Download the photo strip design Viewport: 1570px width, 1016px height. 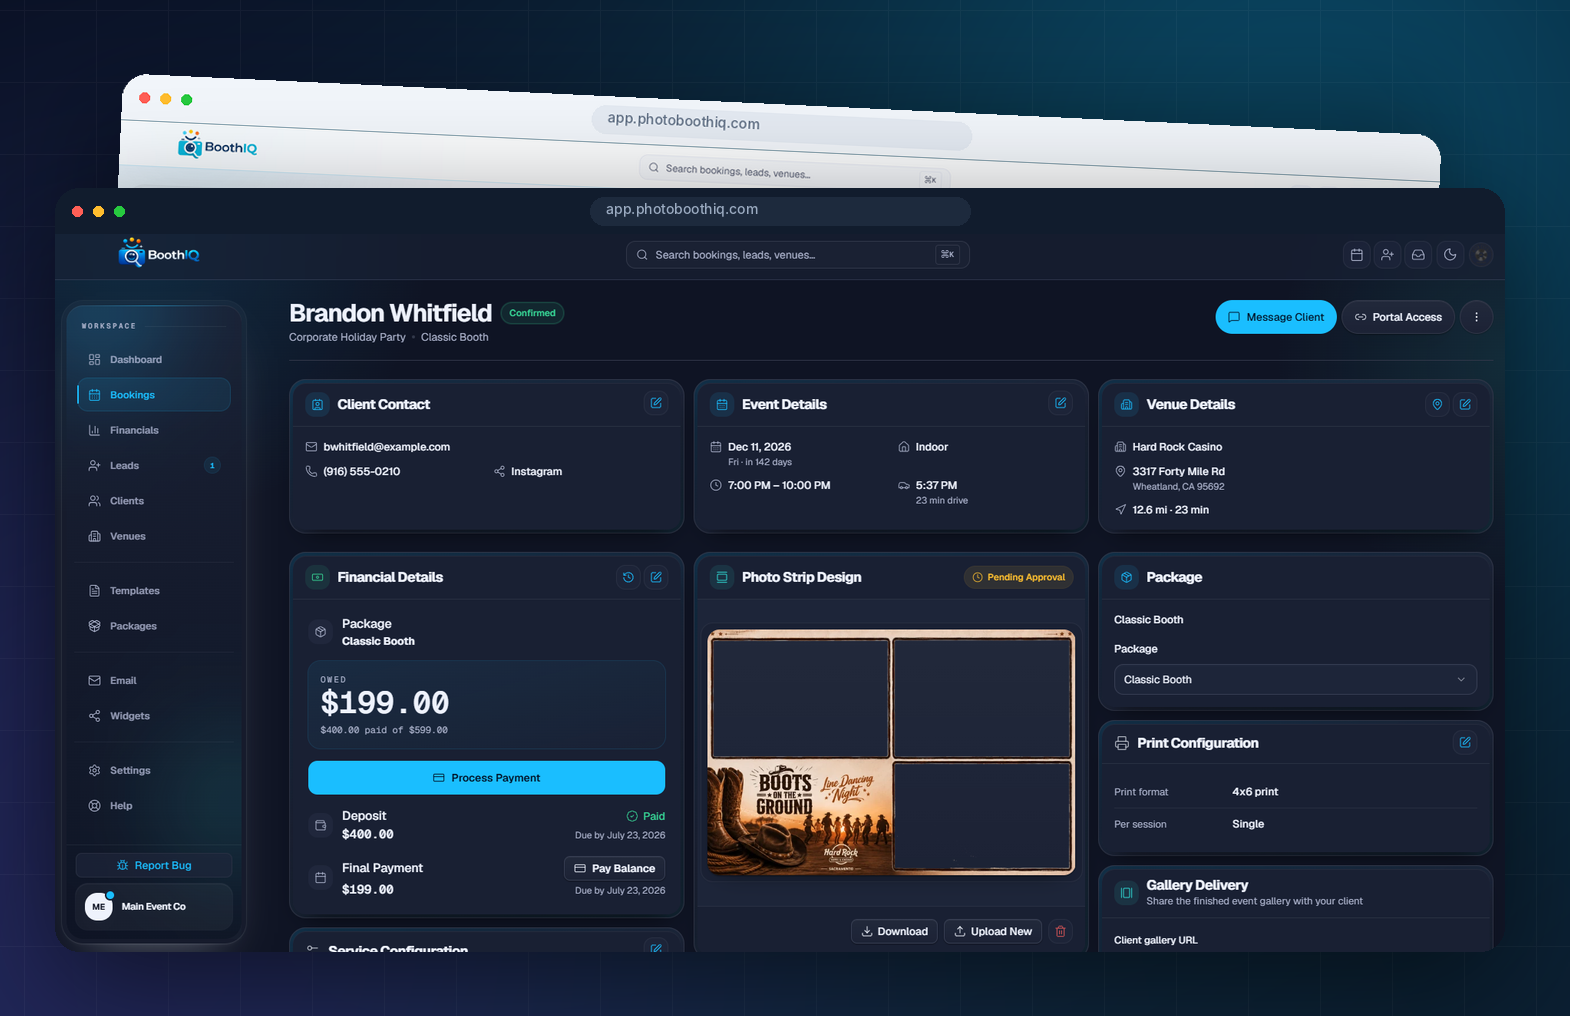point(895,931)
